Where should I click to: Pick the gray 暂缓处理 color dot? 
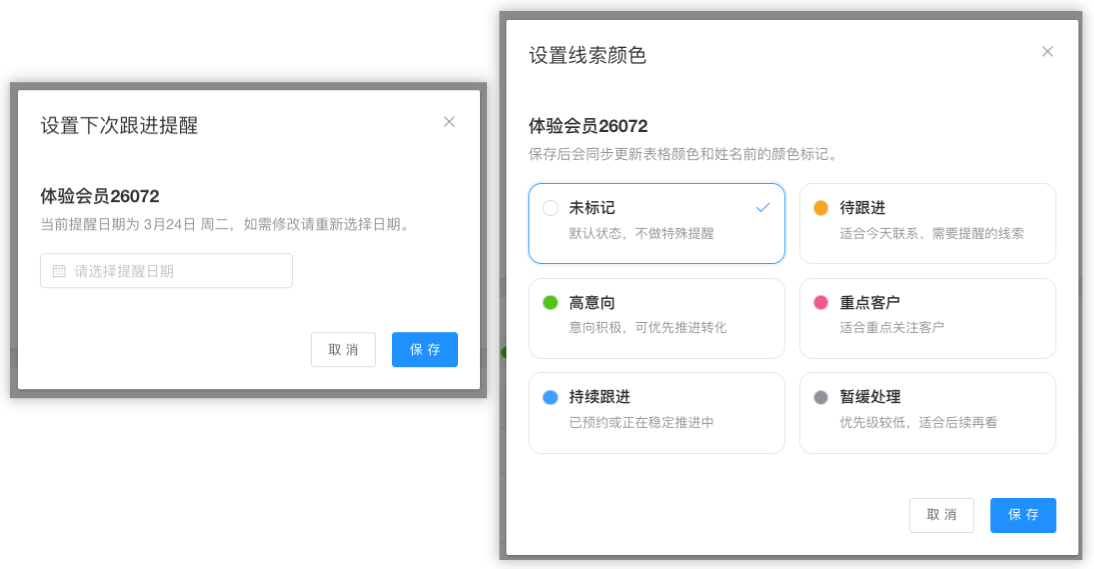click(x=821, y=397)
